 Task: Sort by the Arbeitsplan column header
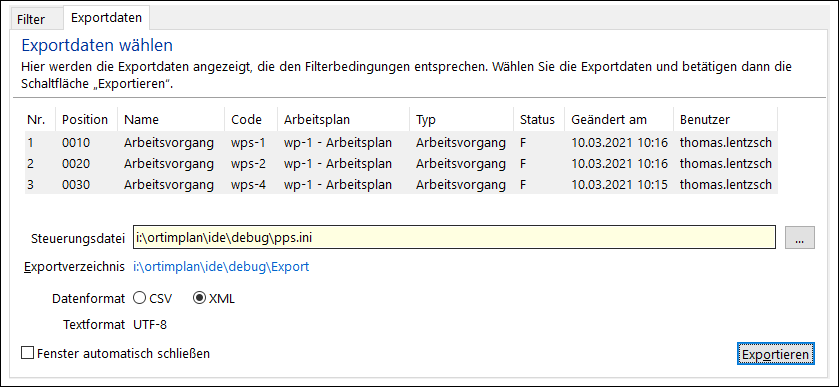click(344, 120)
